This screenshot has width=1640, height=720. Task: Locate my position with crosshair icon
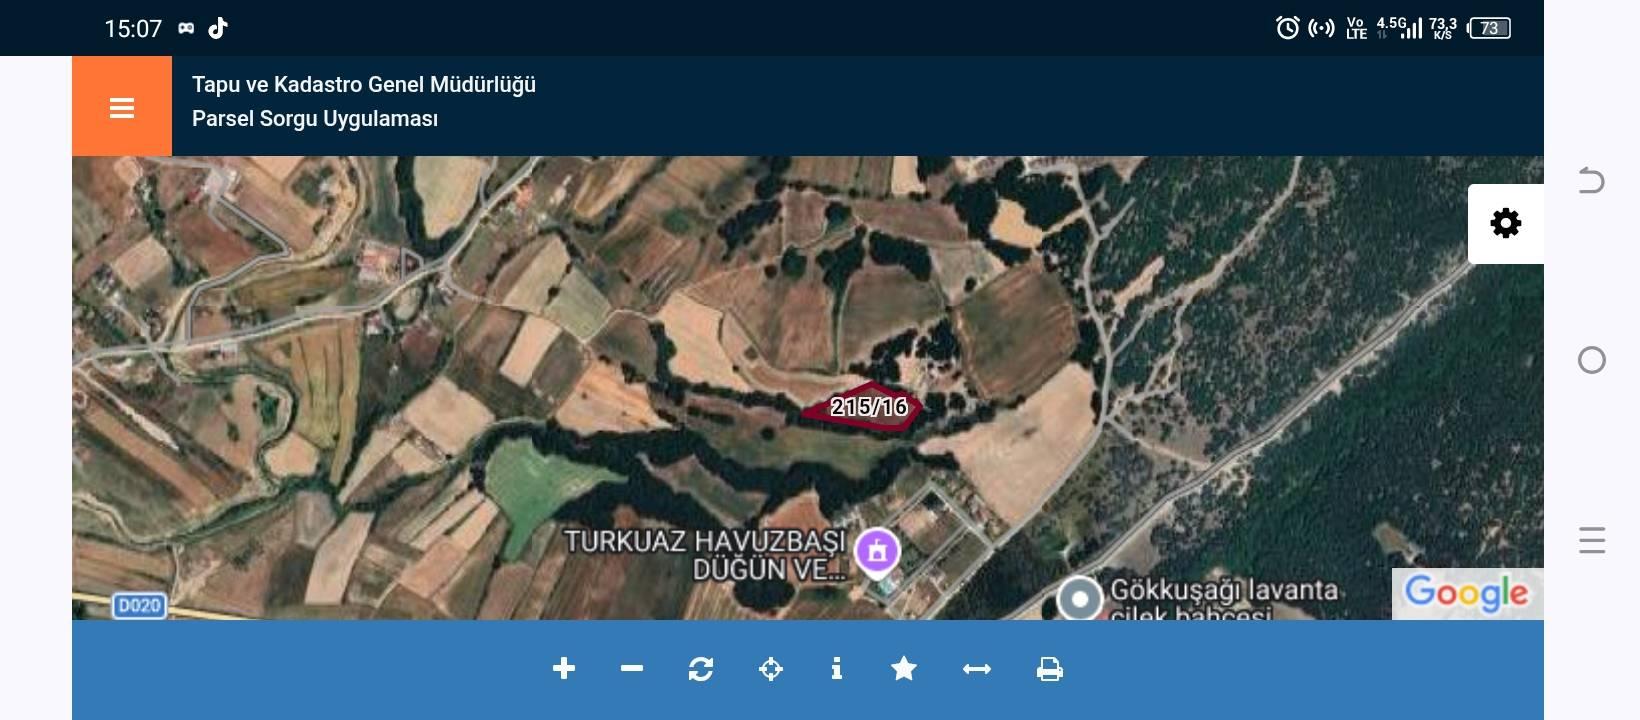(x=771, y=669)
